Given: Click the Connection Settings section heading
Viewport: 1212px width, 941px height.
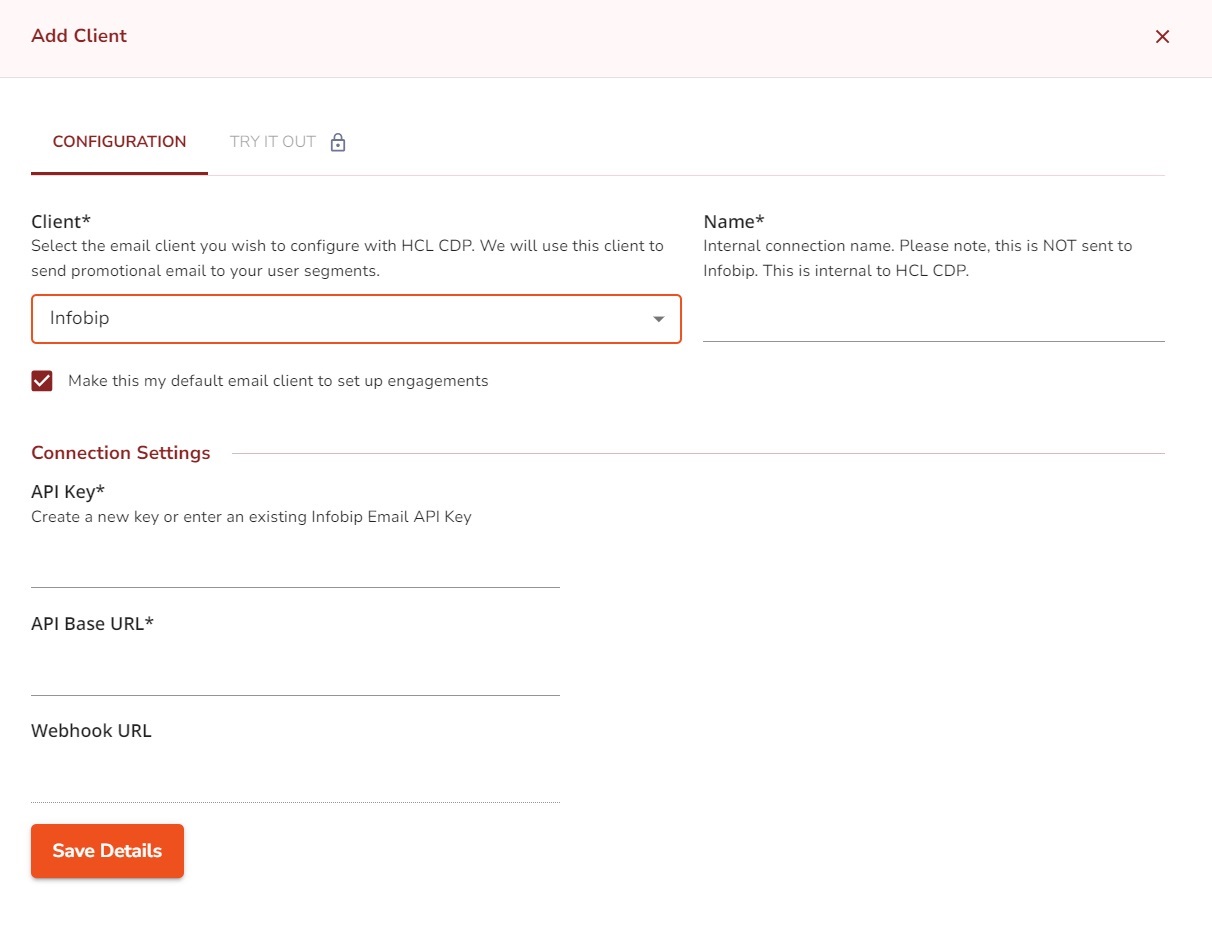Looking at the screenshot, I should coord(121,453).
